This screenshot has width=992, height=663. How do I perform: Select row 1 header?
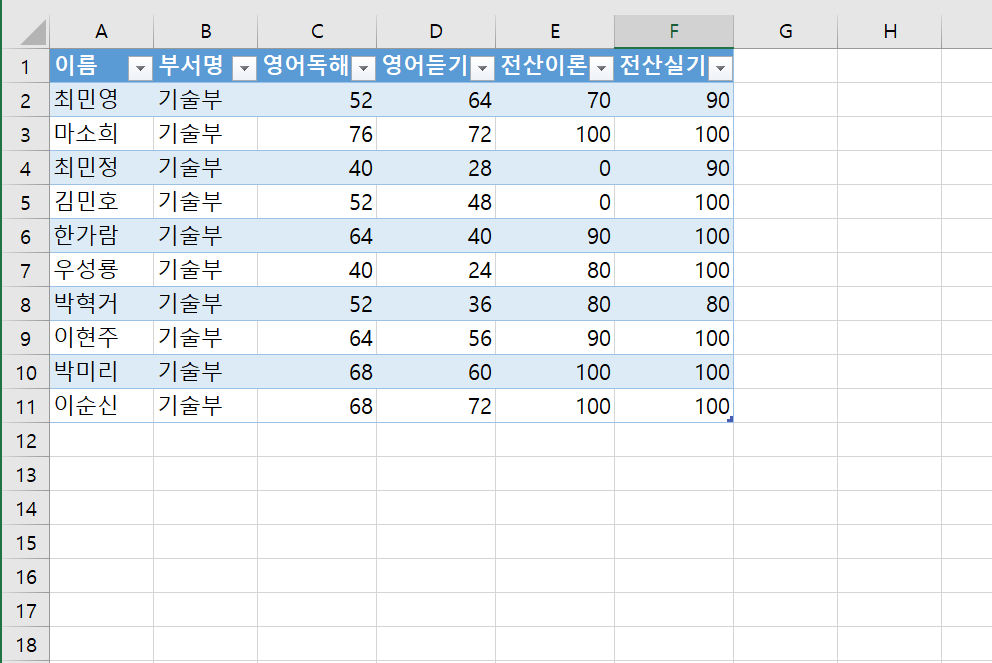tap(25, 67)
